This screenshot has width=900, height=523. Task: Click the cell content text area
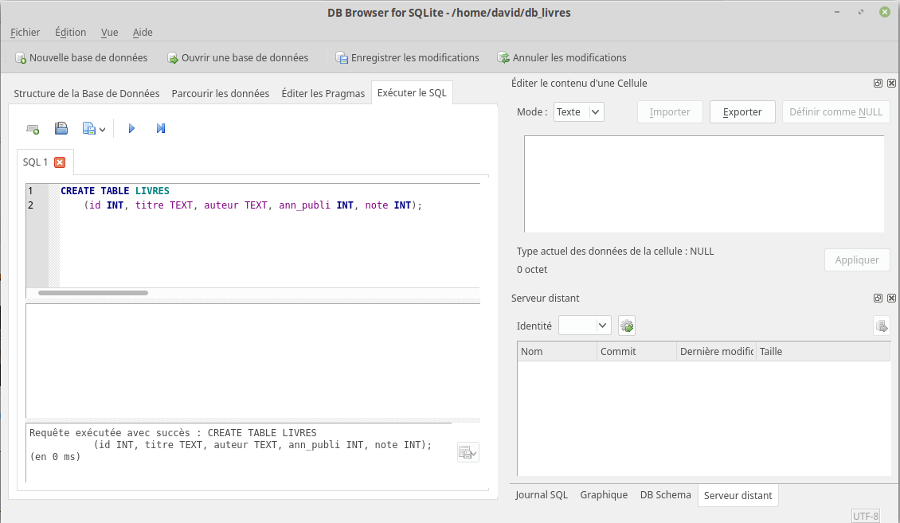point(704,183)
